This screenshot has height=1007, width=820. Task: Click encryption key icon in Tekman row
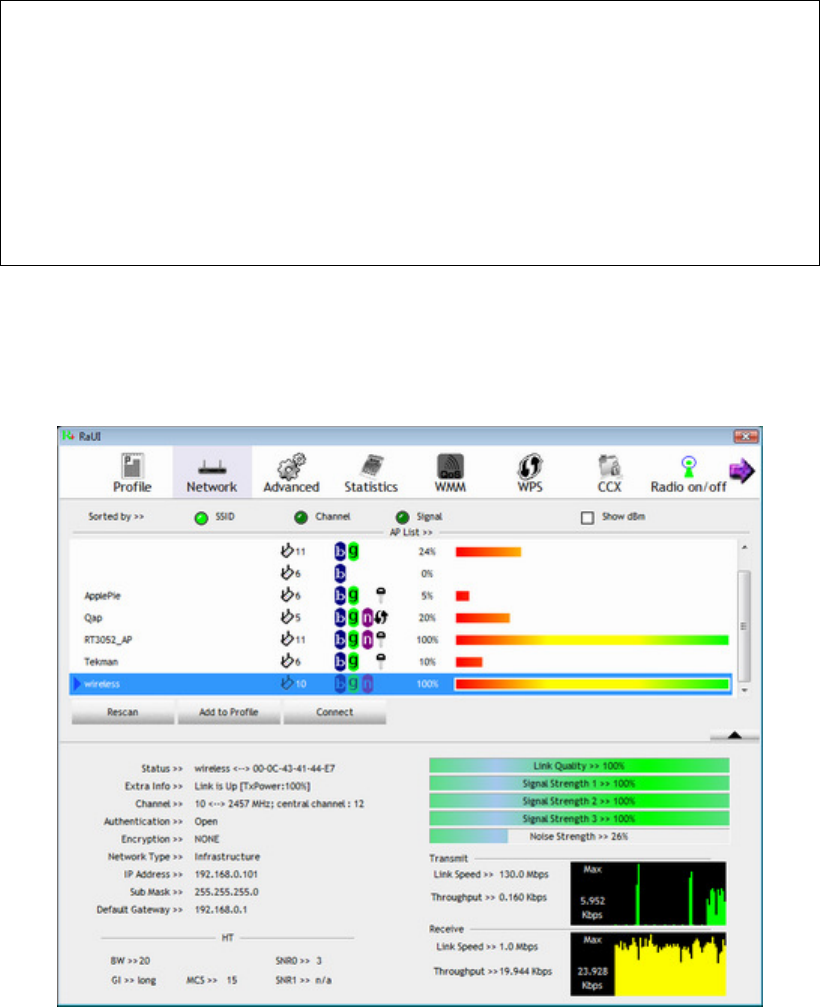(381, 661)
